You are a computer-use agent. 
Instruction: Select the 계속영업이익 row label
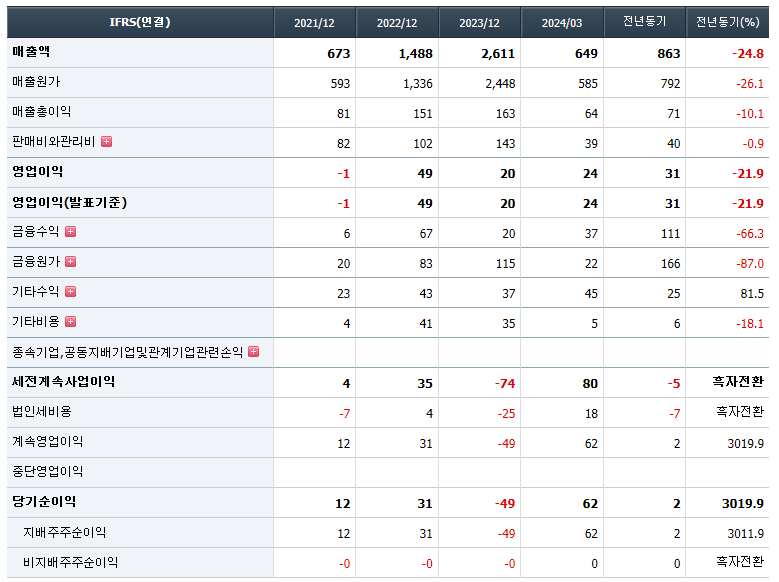tap(48, 441)
